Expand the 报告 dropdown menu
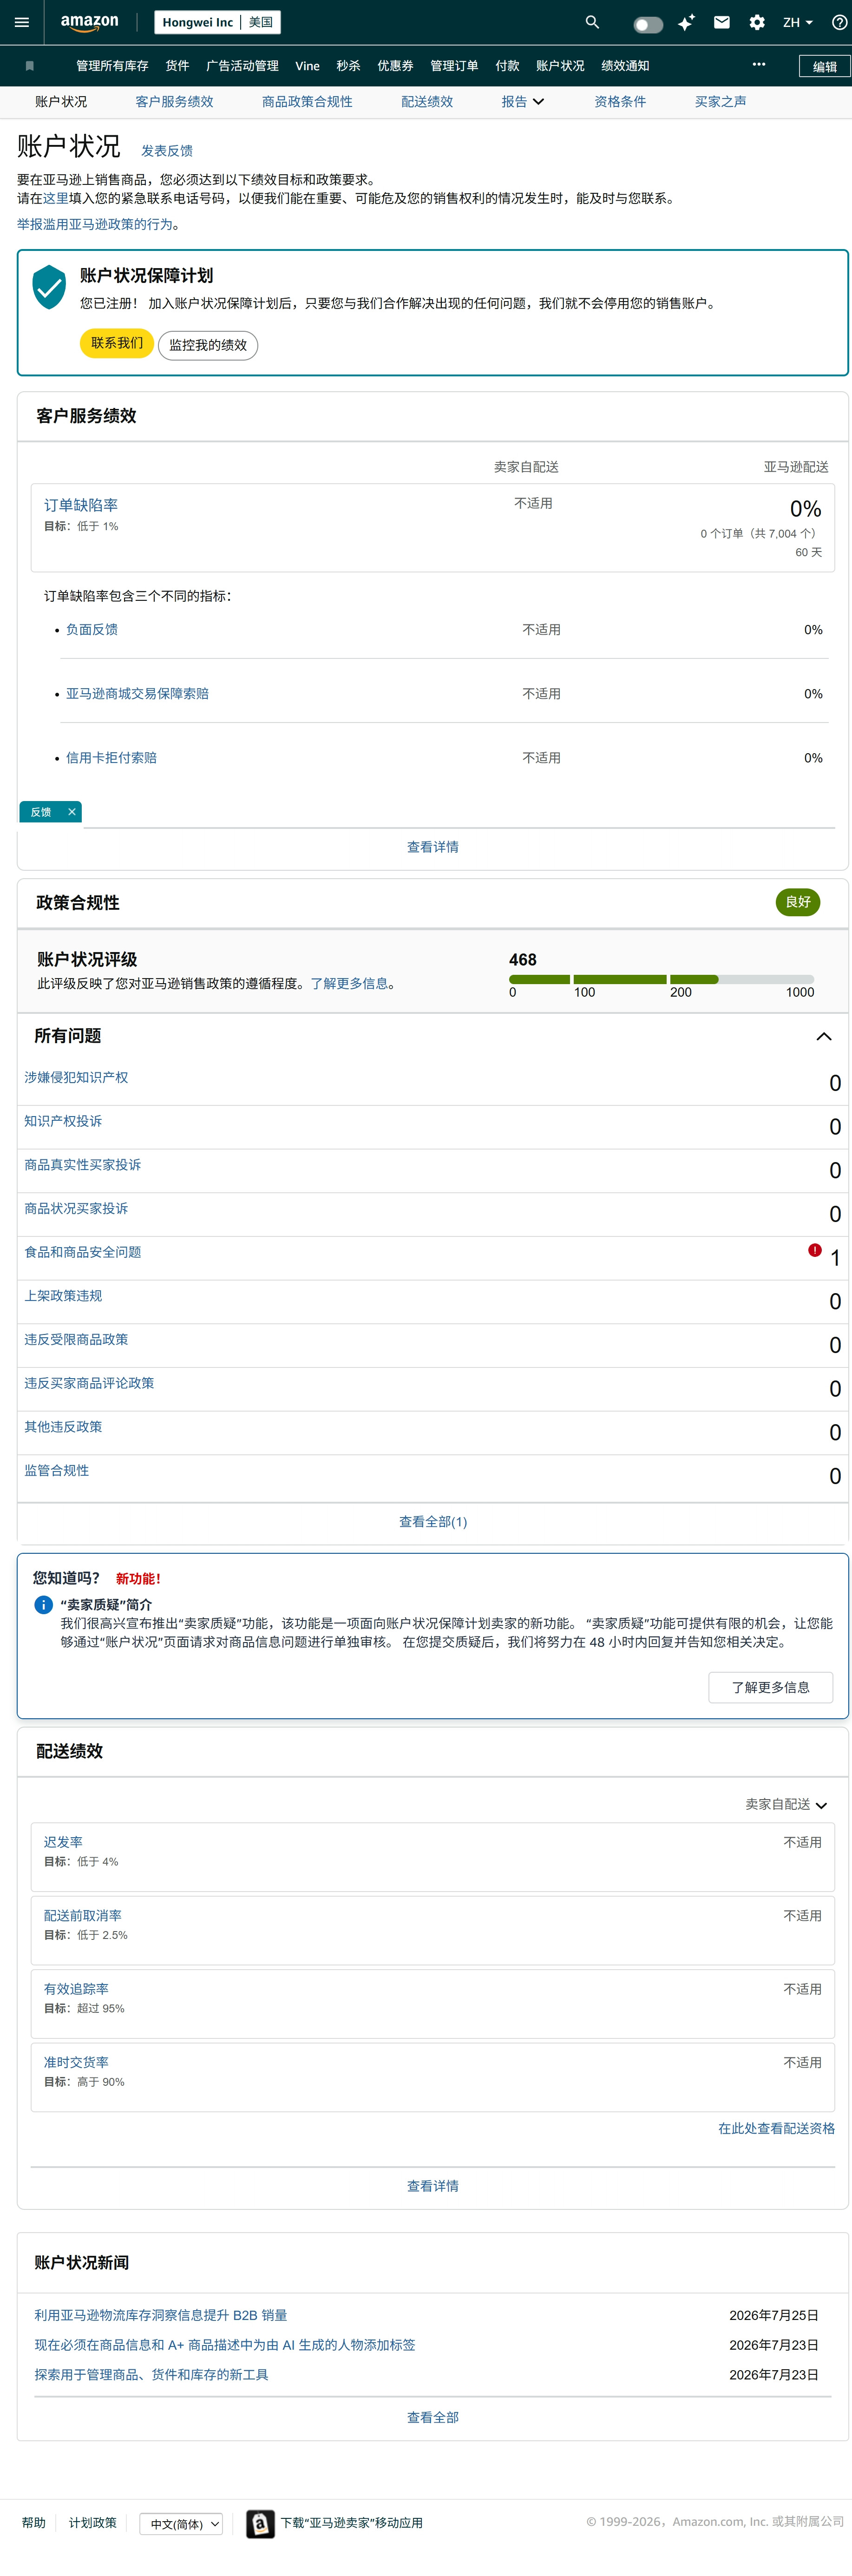 point(523,102)
